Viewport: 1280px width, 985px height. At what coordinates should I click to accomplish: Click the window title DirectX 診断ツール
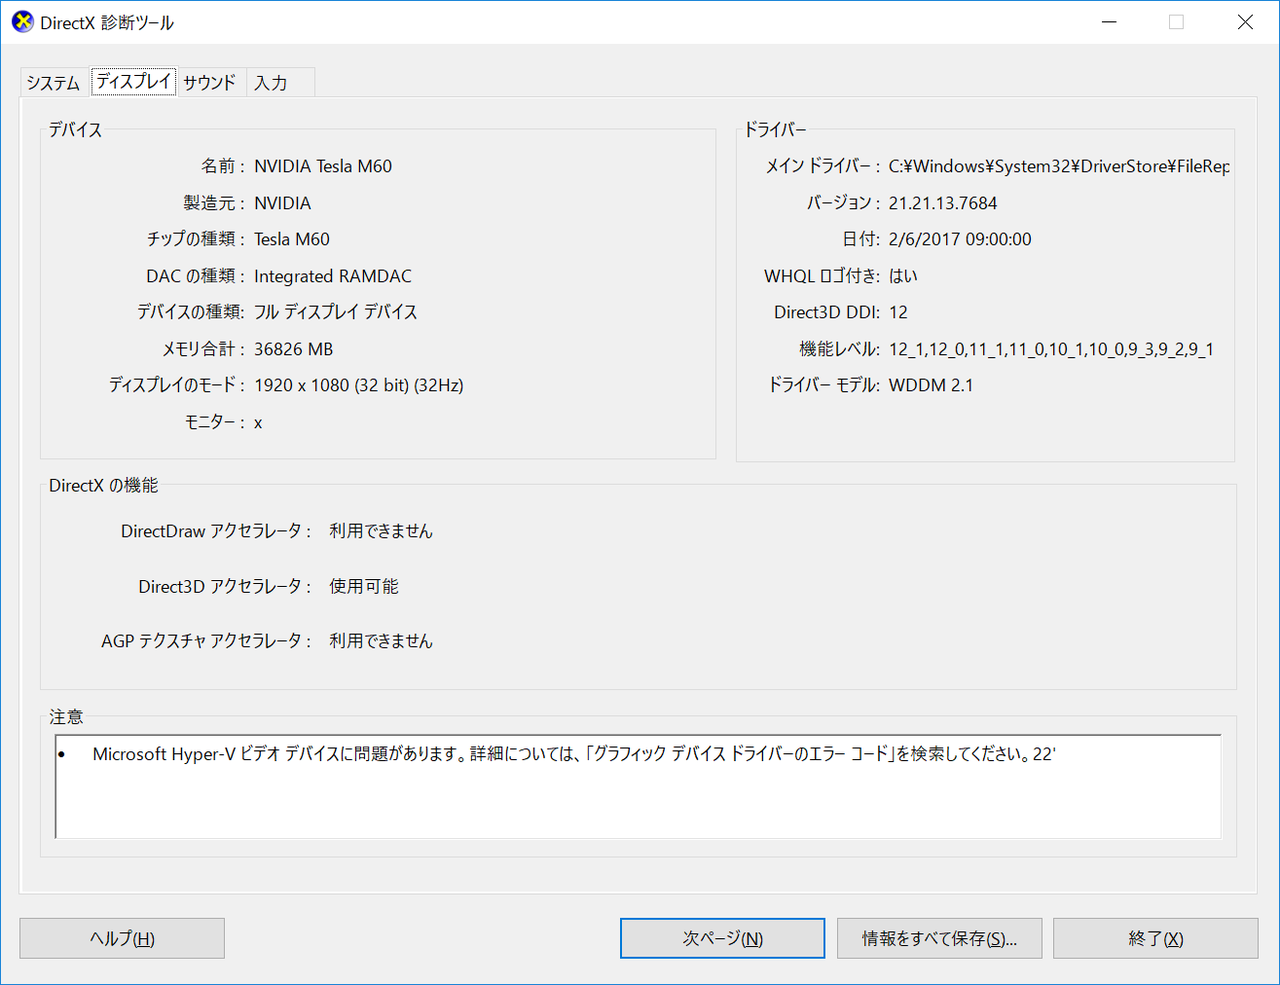[x=107, y=22]
